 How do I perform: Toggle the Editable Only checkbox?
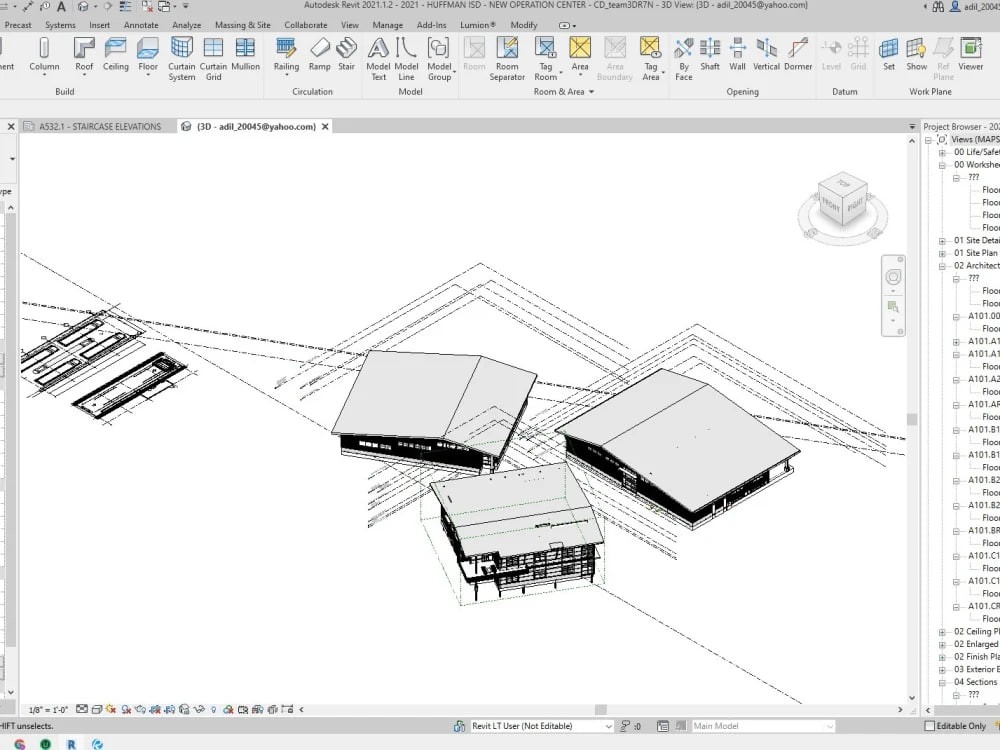(930, 725)
